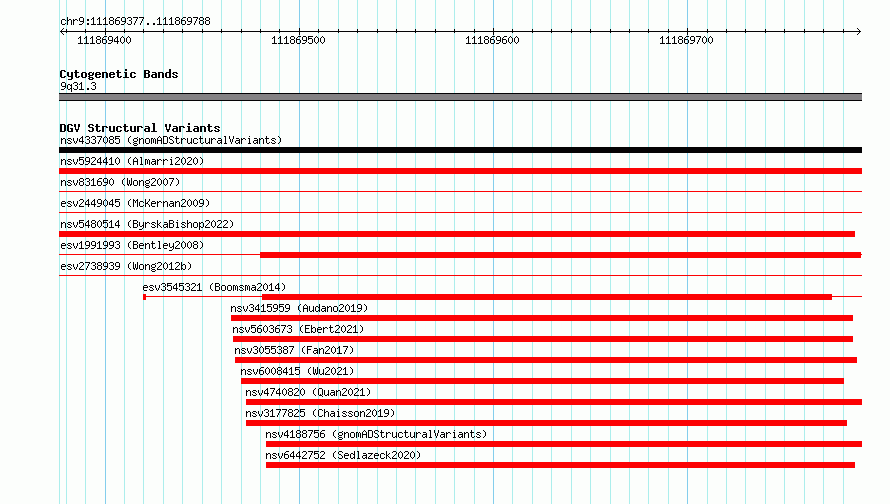Click the nsv3415959 (Audano2019) label
This screenshot has height=504, width=890.
299,308
